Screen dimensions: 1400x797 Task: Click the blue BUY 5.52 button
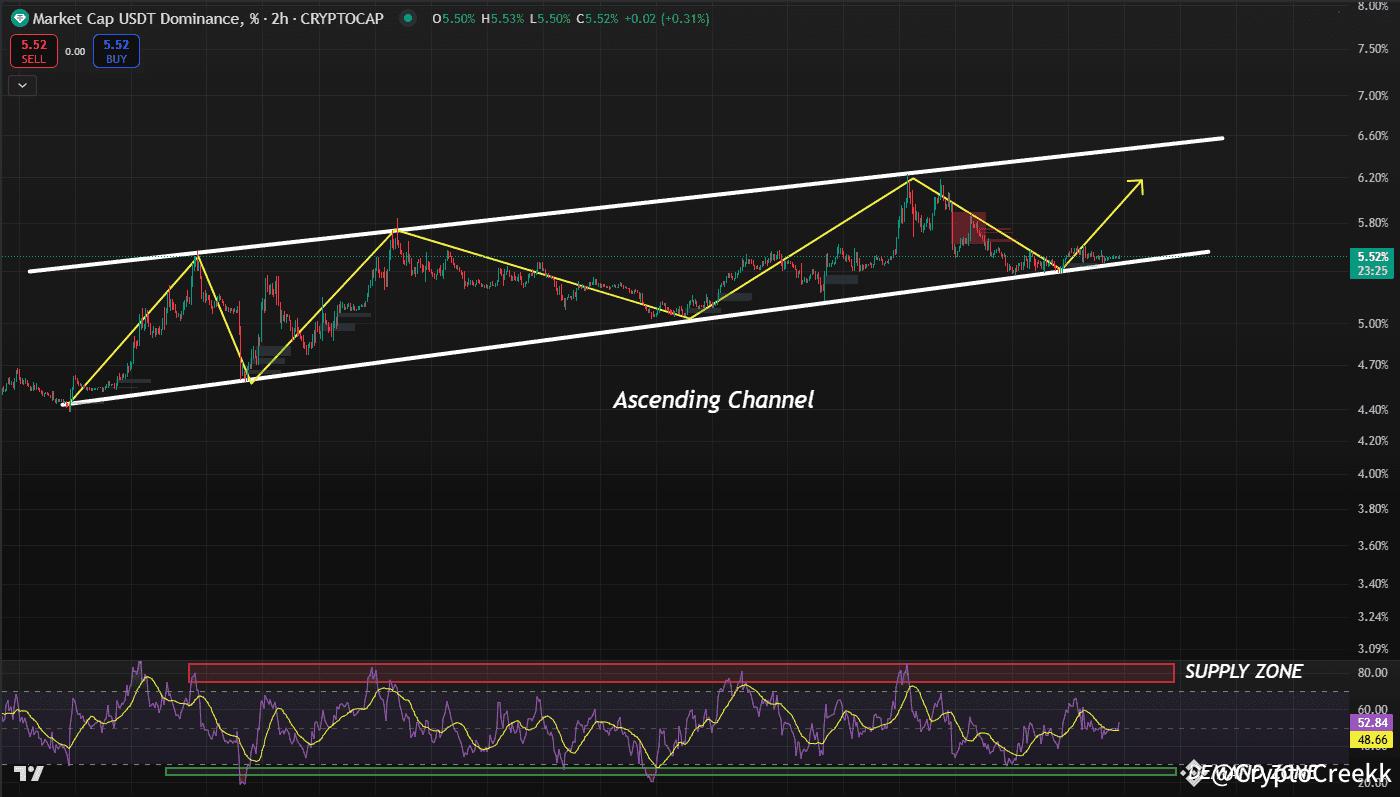(x=116, y=51)
